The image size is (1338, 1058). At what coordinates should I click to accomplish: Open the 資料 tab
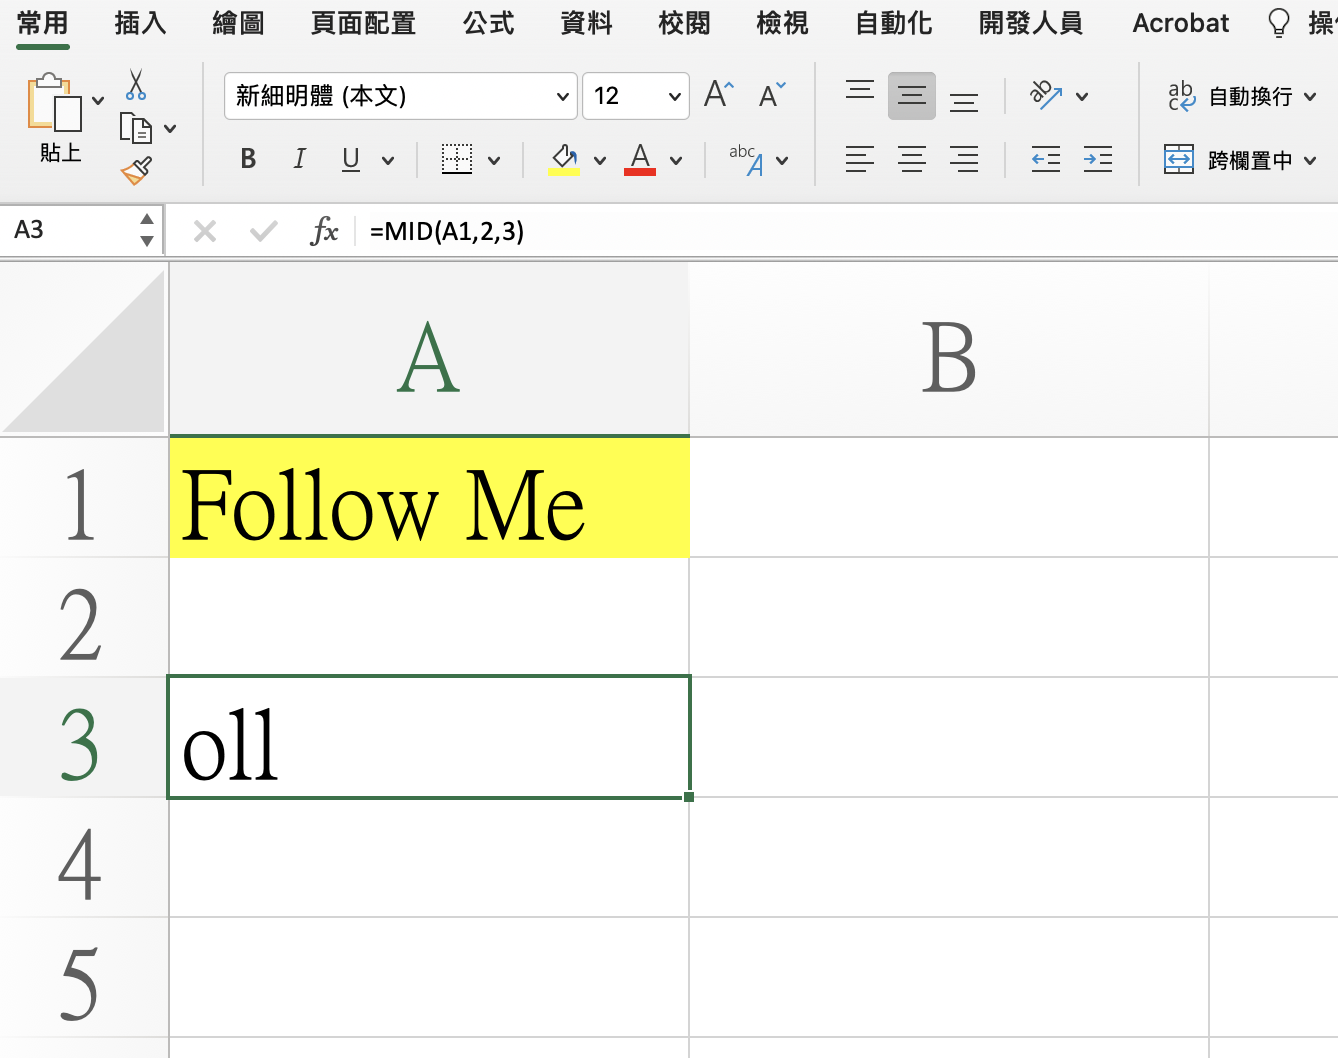(x=586, y=23)
